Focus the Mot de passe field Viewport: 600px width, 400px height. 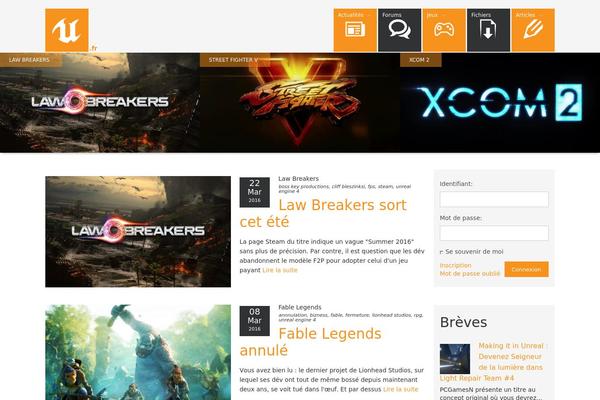click(494, 233)
